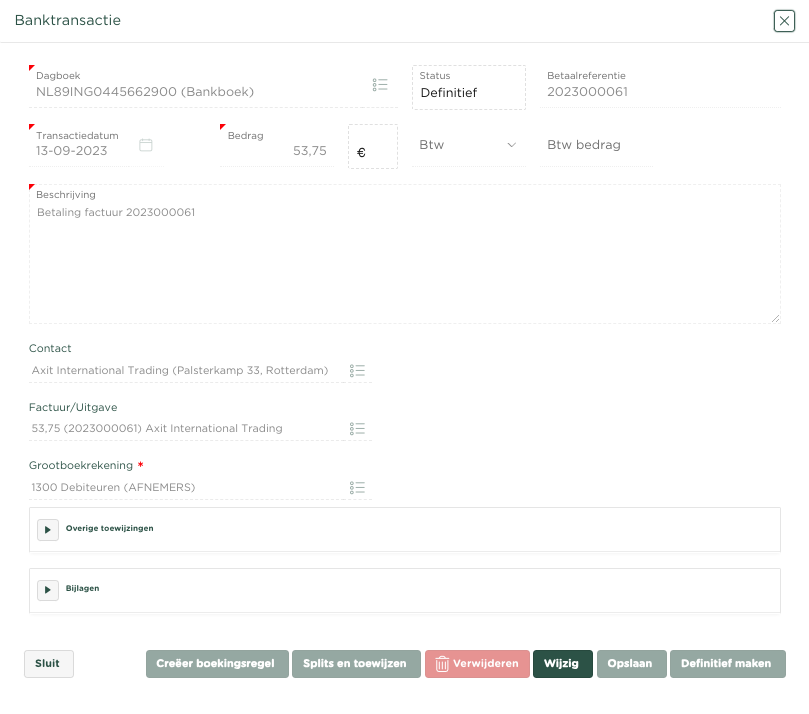
Task: Click into the Beschrijving text area
Action: [404, 265]
